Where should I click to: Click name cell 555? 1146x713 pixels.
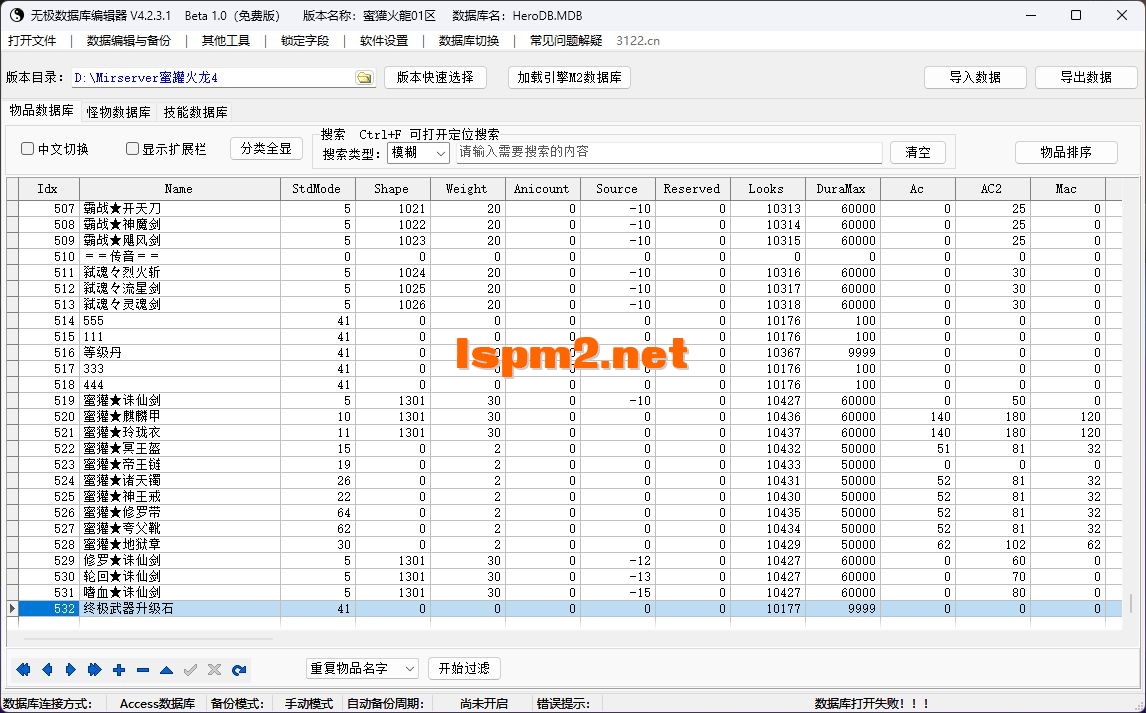coord(180,321)
